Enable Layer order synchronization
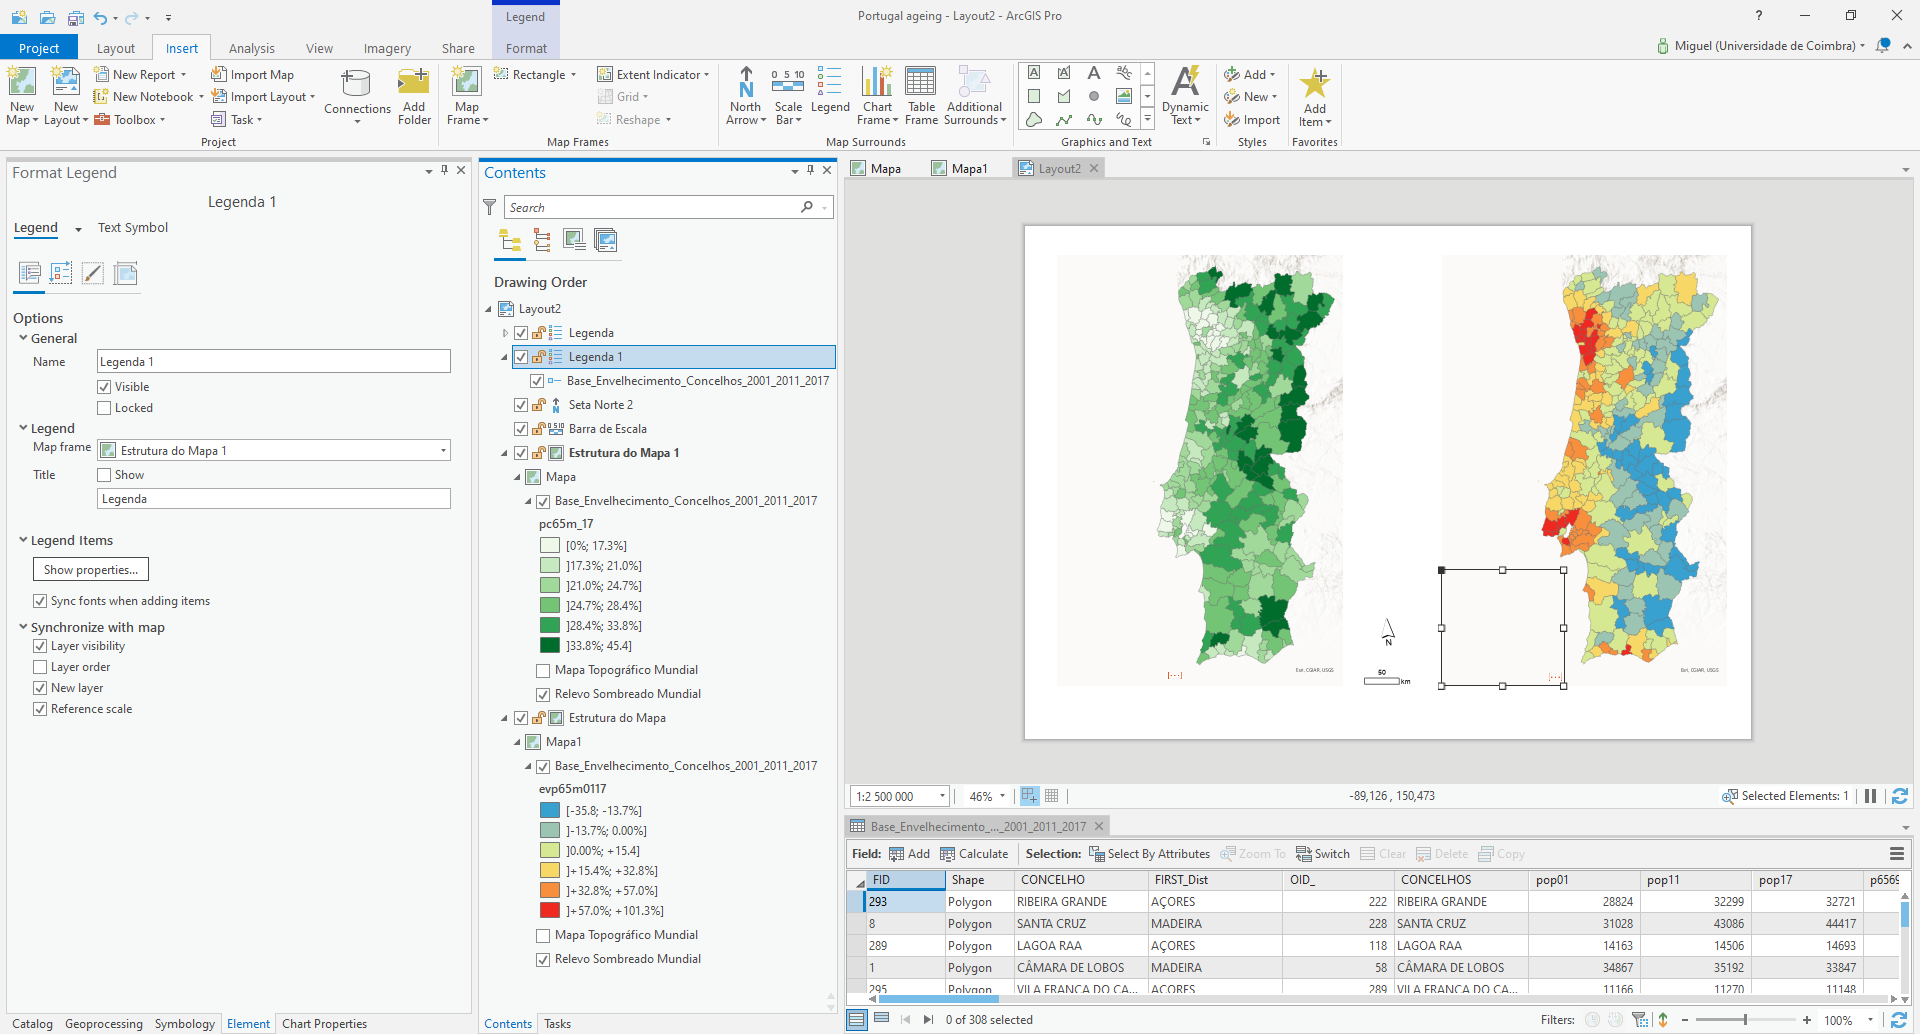Viewport: 1920px width, 1034px height. pyautogui.click(x=41, y=667)
